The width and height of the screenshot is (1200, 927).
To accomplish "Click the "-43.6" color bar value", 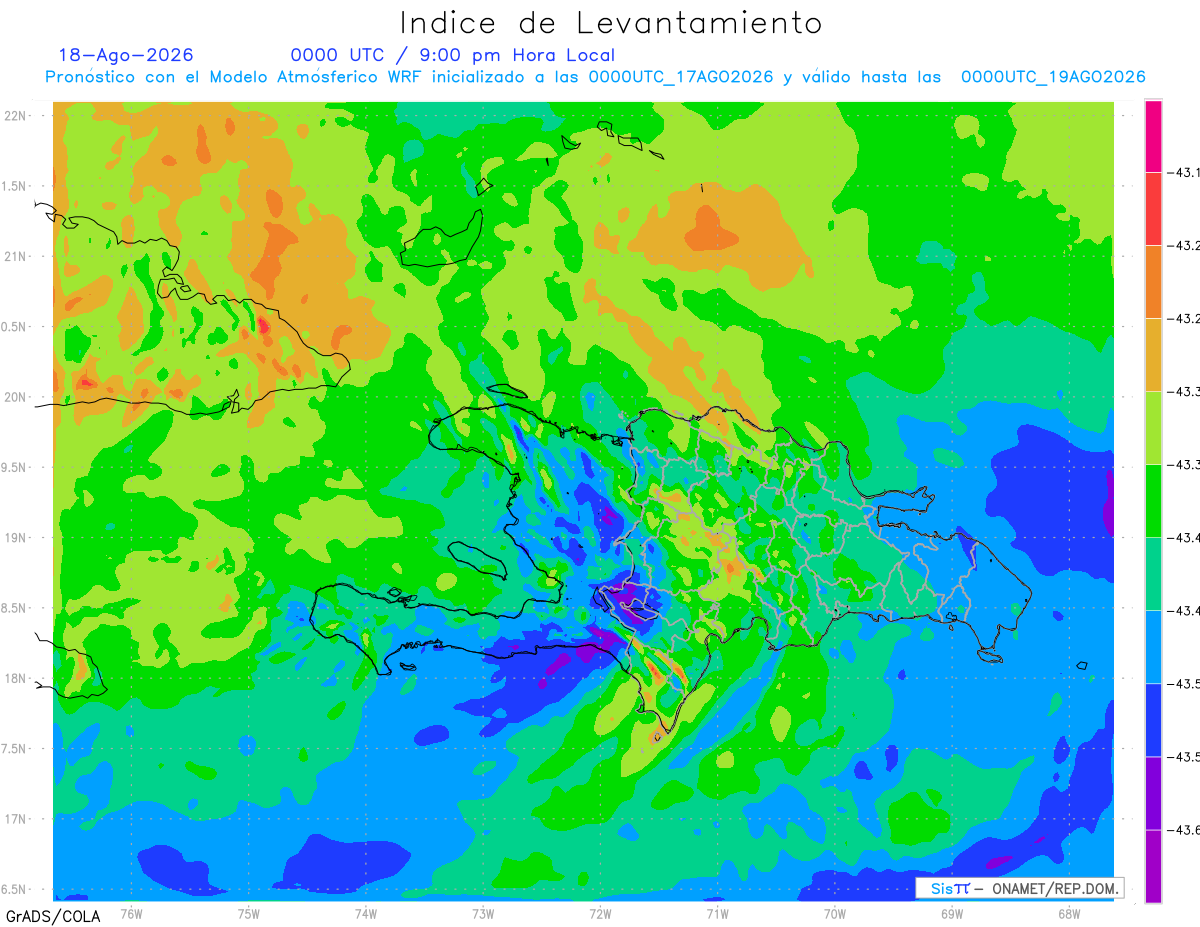I will coord(1186,830).
